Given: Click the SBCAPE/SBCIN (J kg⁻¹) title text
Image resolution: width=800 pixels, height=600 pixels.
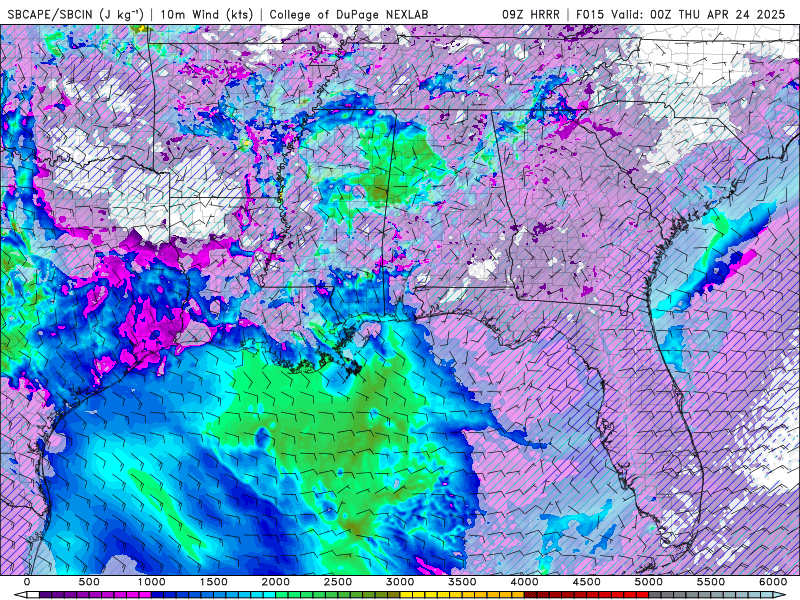Looking at the screenshot, I should [76, 14].
